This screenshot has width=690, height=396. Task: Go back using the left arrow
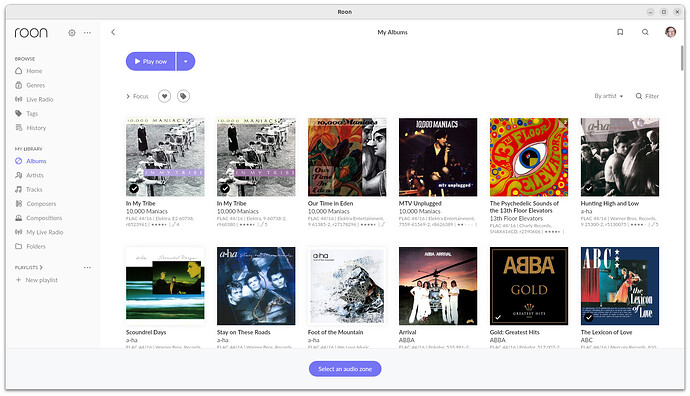tap(113, 32)
